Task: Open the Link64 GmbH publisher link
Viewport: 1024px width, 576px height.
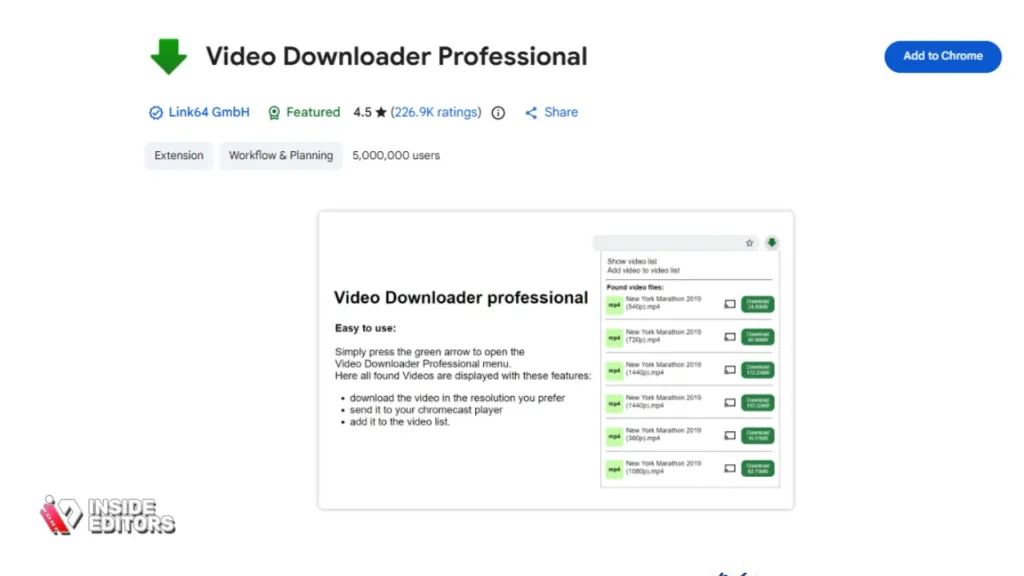Action: coord(209,112)
